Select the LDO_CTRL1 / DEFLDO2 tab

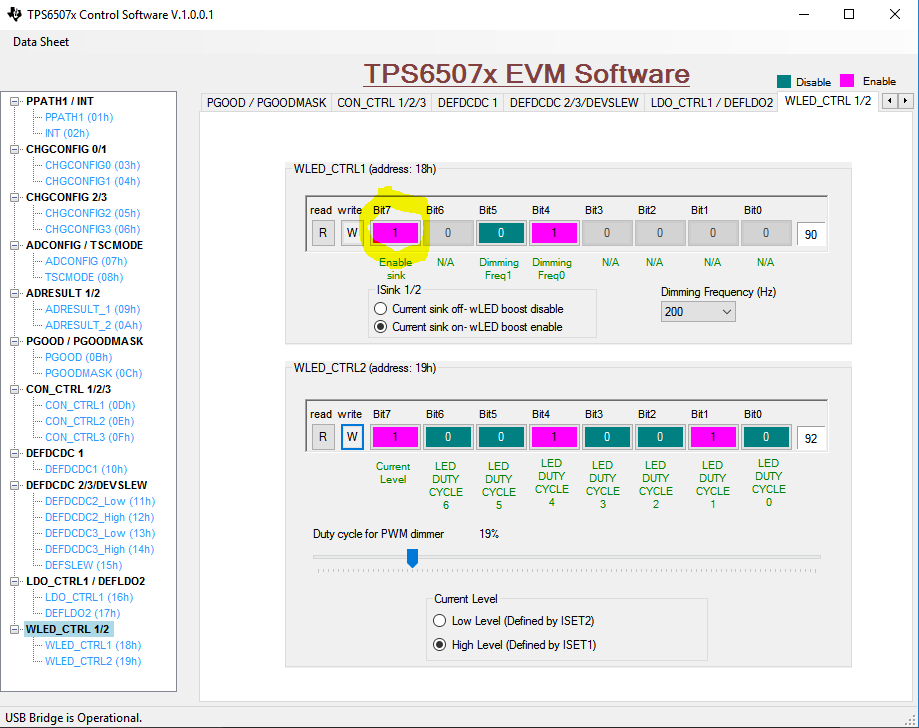coord(712,103)
